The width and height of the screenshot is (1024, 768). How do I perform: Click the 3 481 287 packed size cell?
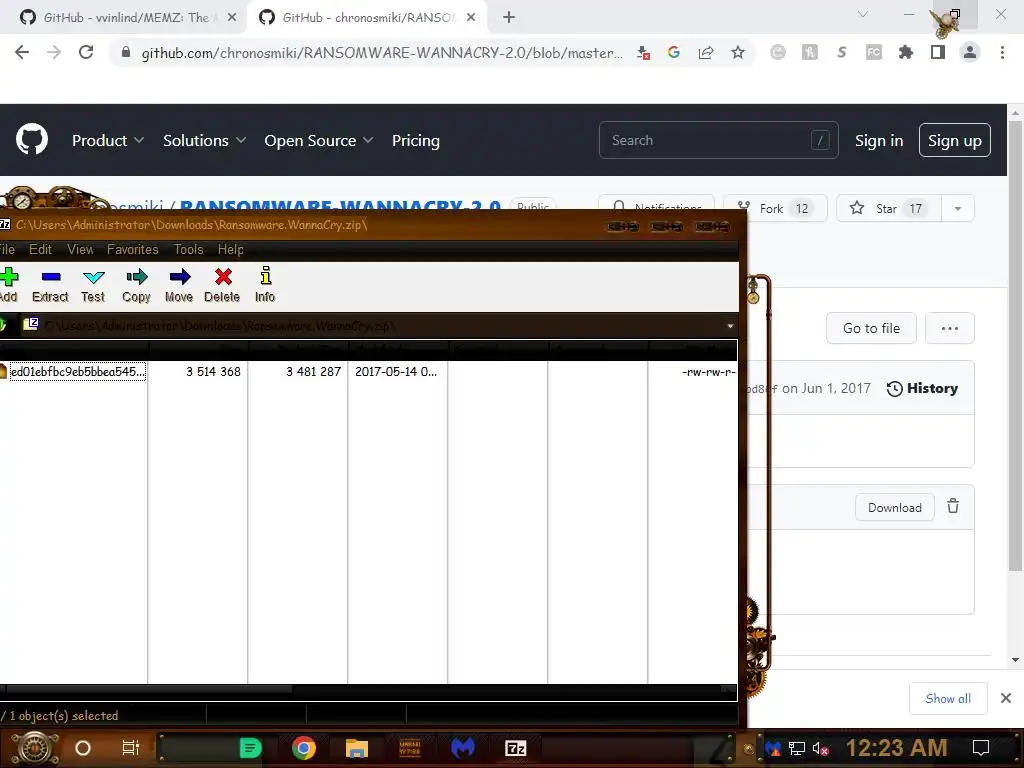[x=313, y=372]
